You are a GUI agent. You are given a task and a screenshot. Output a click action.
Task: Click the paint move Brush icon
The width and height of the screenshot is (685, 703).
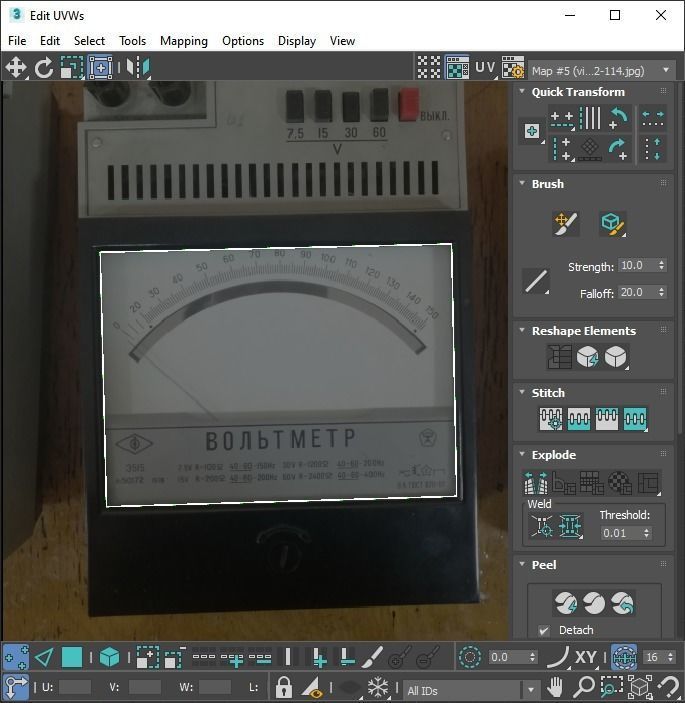tap(566, 223)
